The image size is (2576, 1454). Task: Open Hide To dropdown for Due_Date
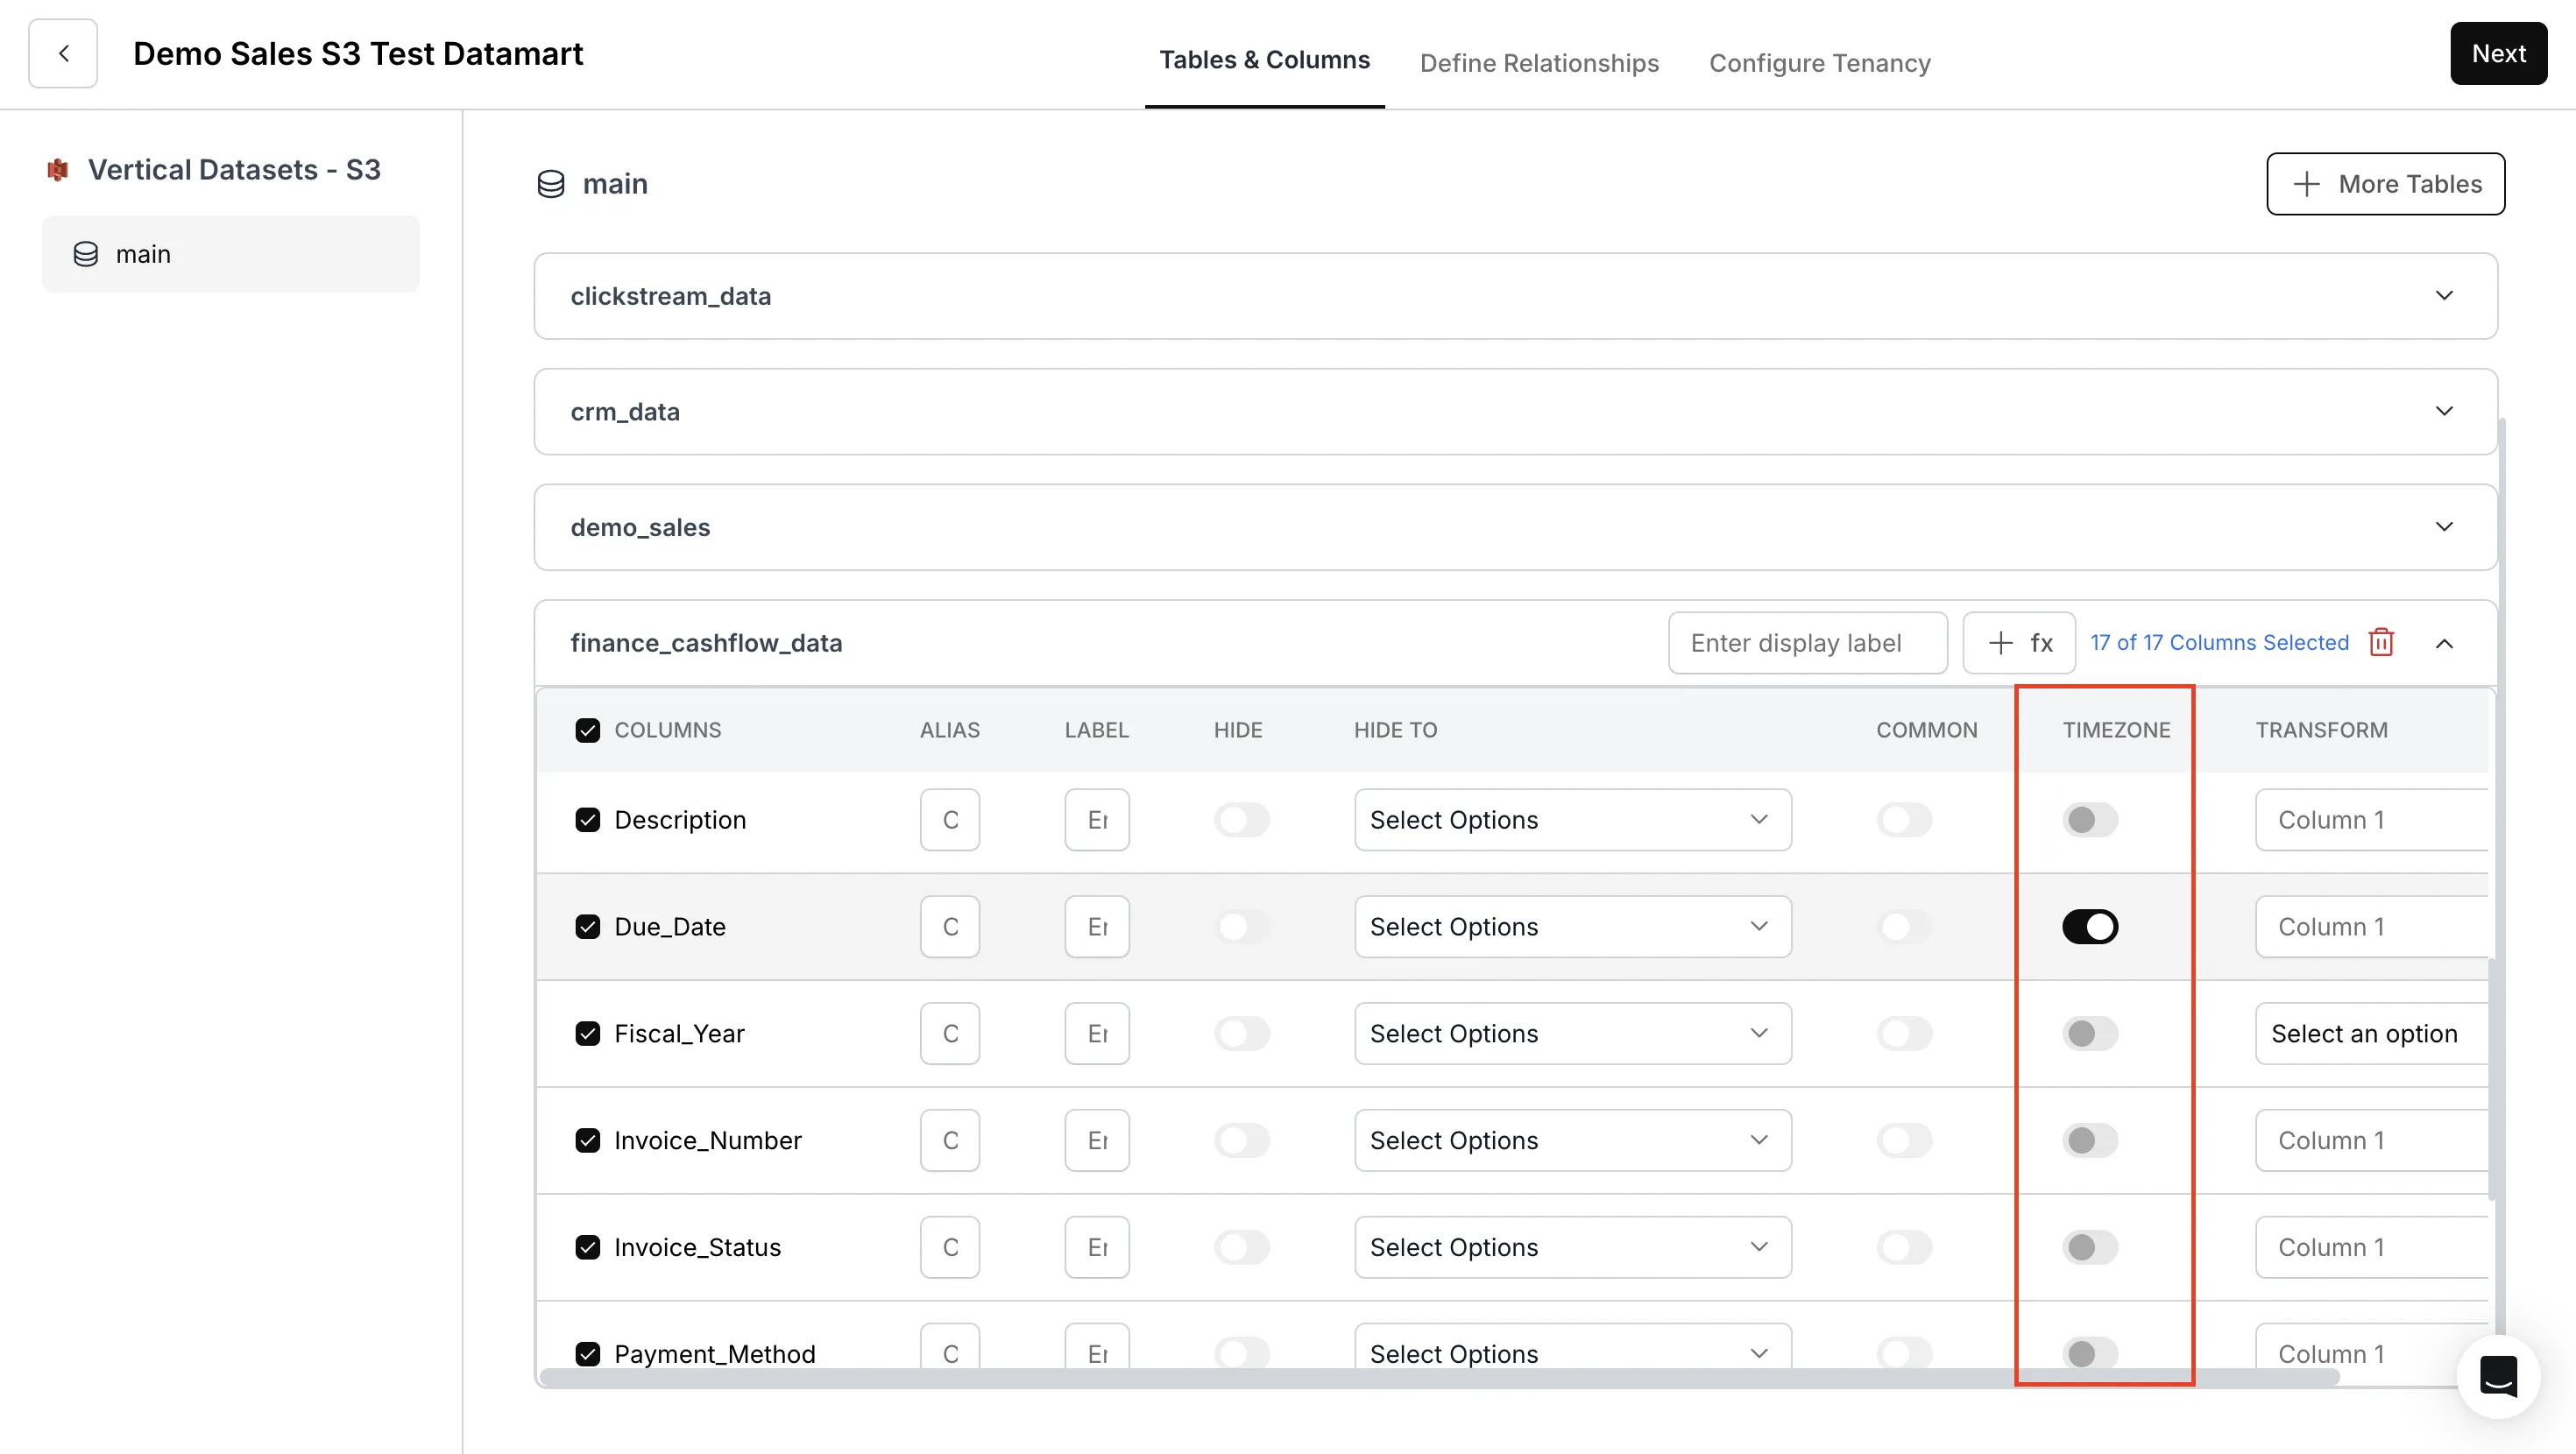click(1572, 927)
